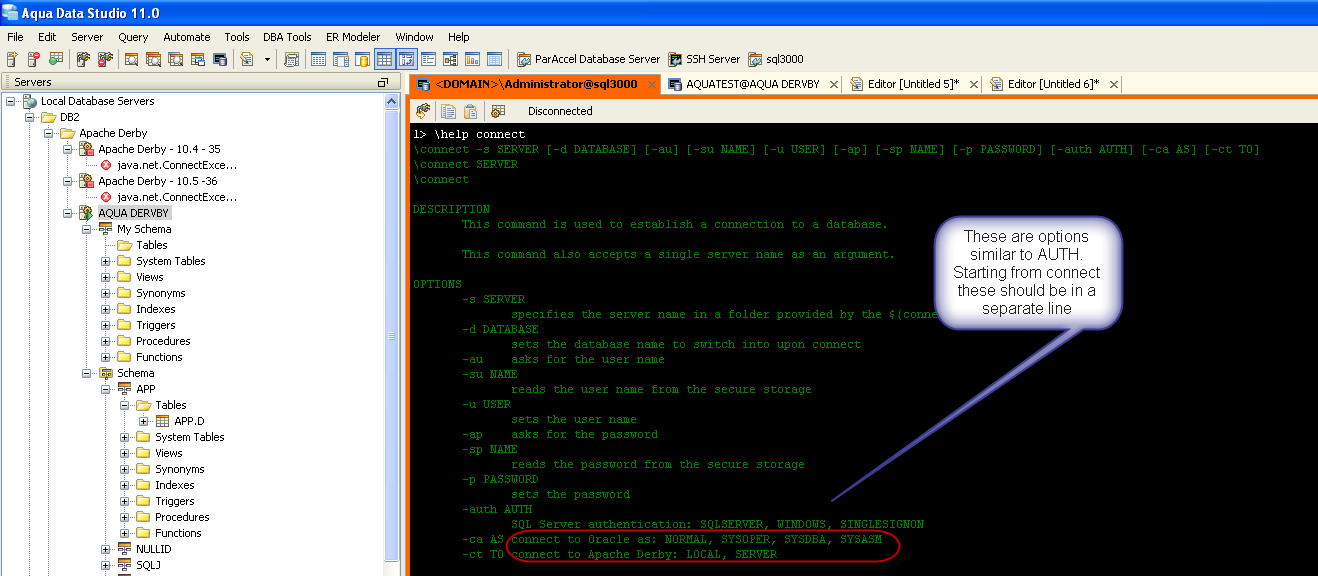Open SSH Server shortcut in toolbar
1318x576 pixels.
point(704,59)
